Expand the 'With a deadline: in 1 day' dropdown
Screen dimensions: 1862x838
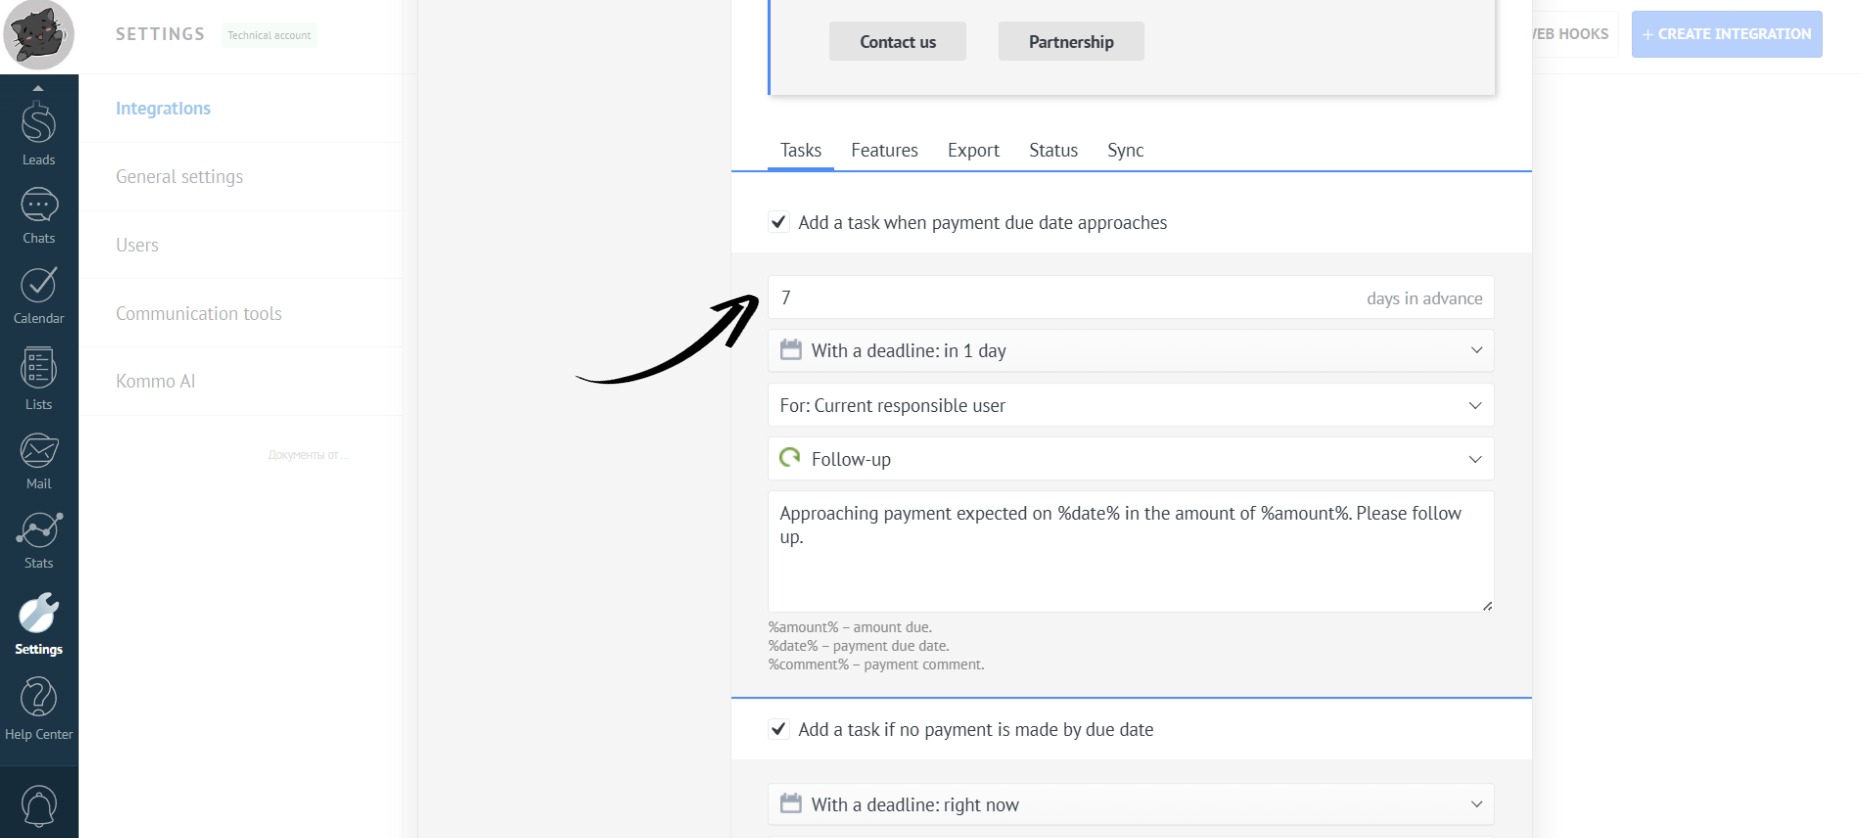click(1130, 351)
